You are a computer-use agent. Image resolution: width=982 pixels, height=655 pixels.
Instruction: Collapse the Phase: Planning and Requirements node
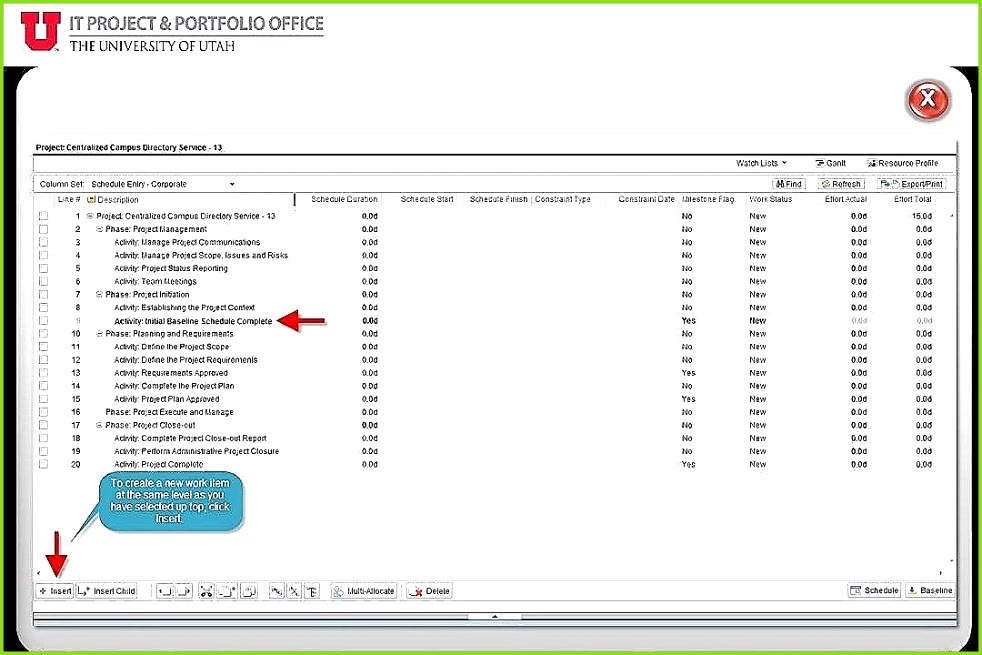(x=100, y=333)
